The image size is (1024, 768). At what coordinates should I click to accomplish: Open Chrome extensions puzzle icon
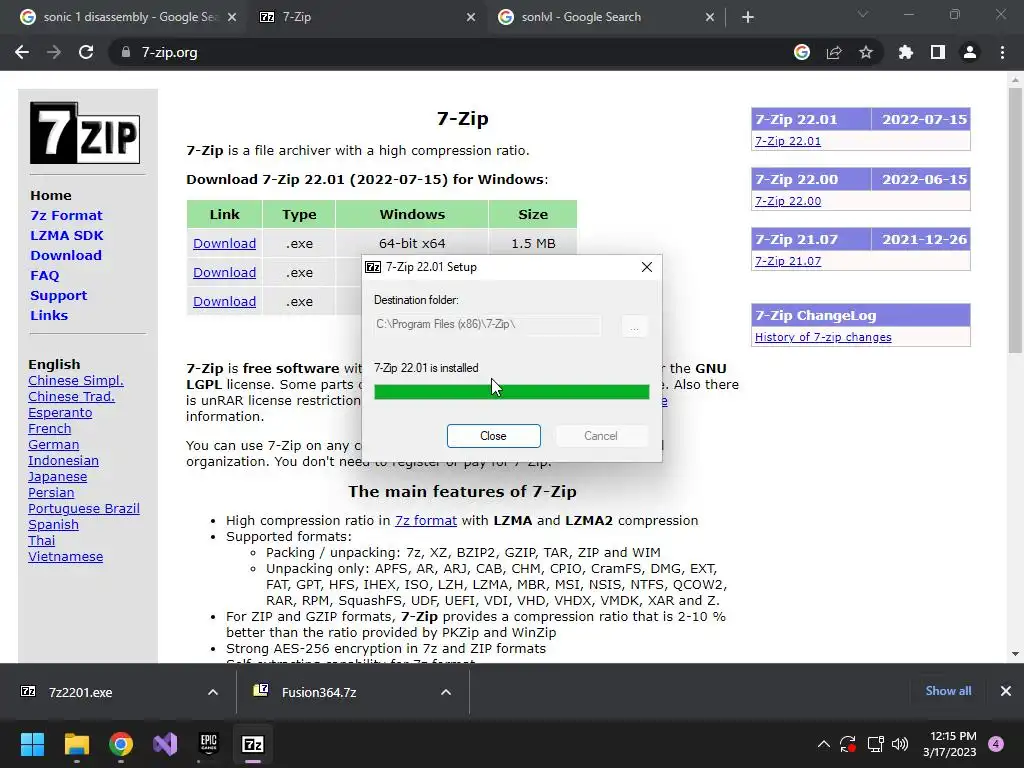tap(905, 52)
